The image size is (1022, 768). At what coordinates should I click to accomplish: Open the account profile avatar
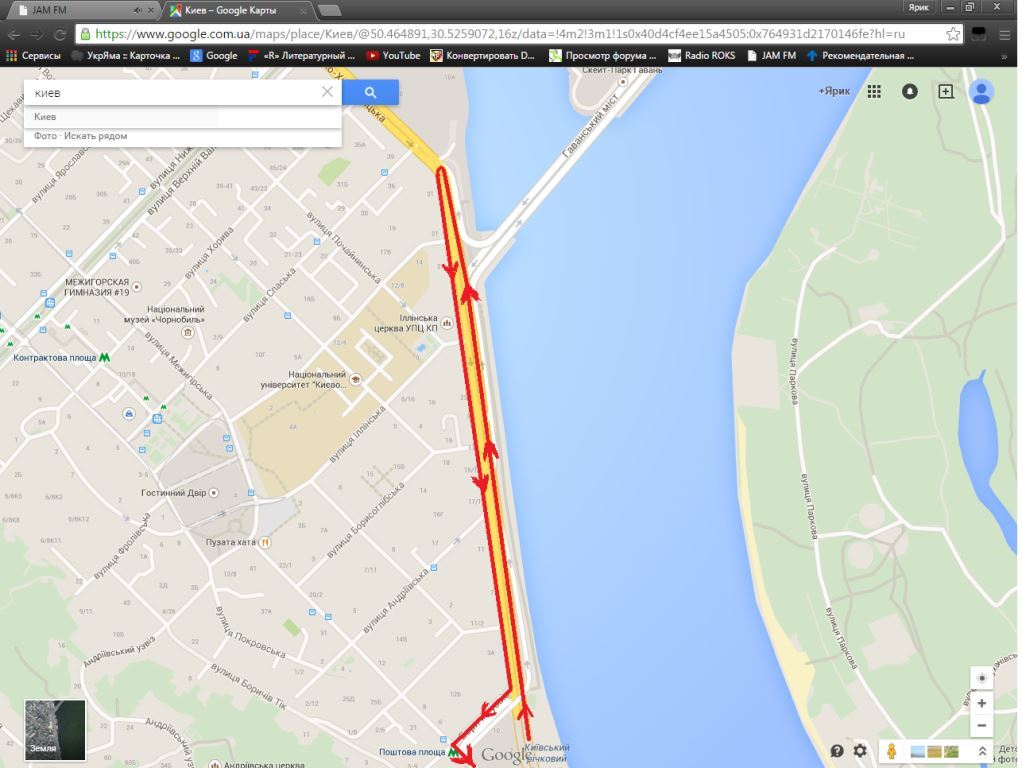(x=981, y=92)
